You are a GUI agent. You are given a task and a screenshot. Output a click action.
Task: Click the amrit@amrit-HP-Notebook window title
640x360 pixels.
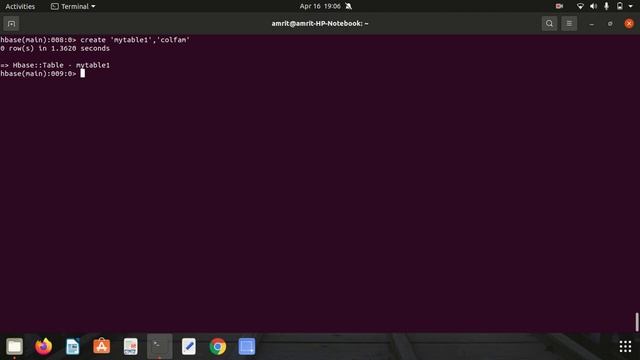pos(320,23)
